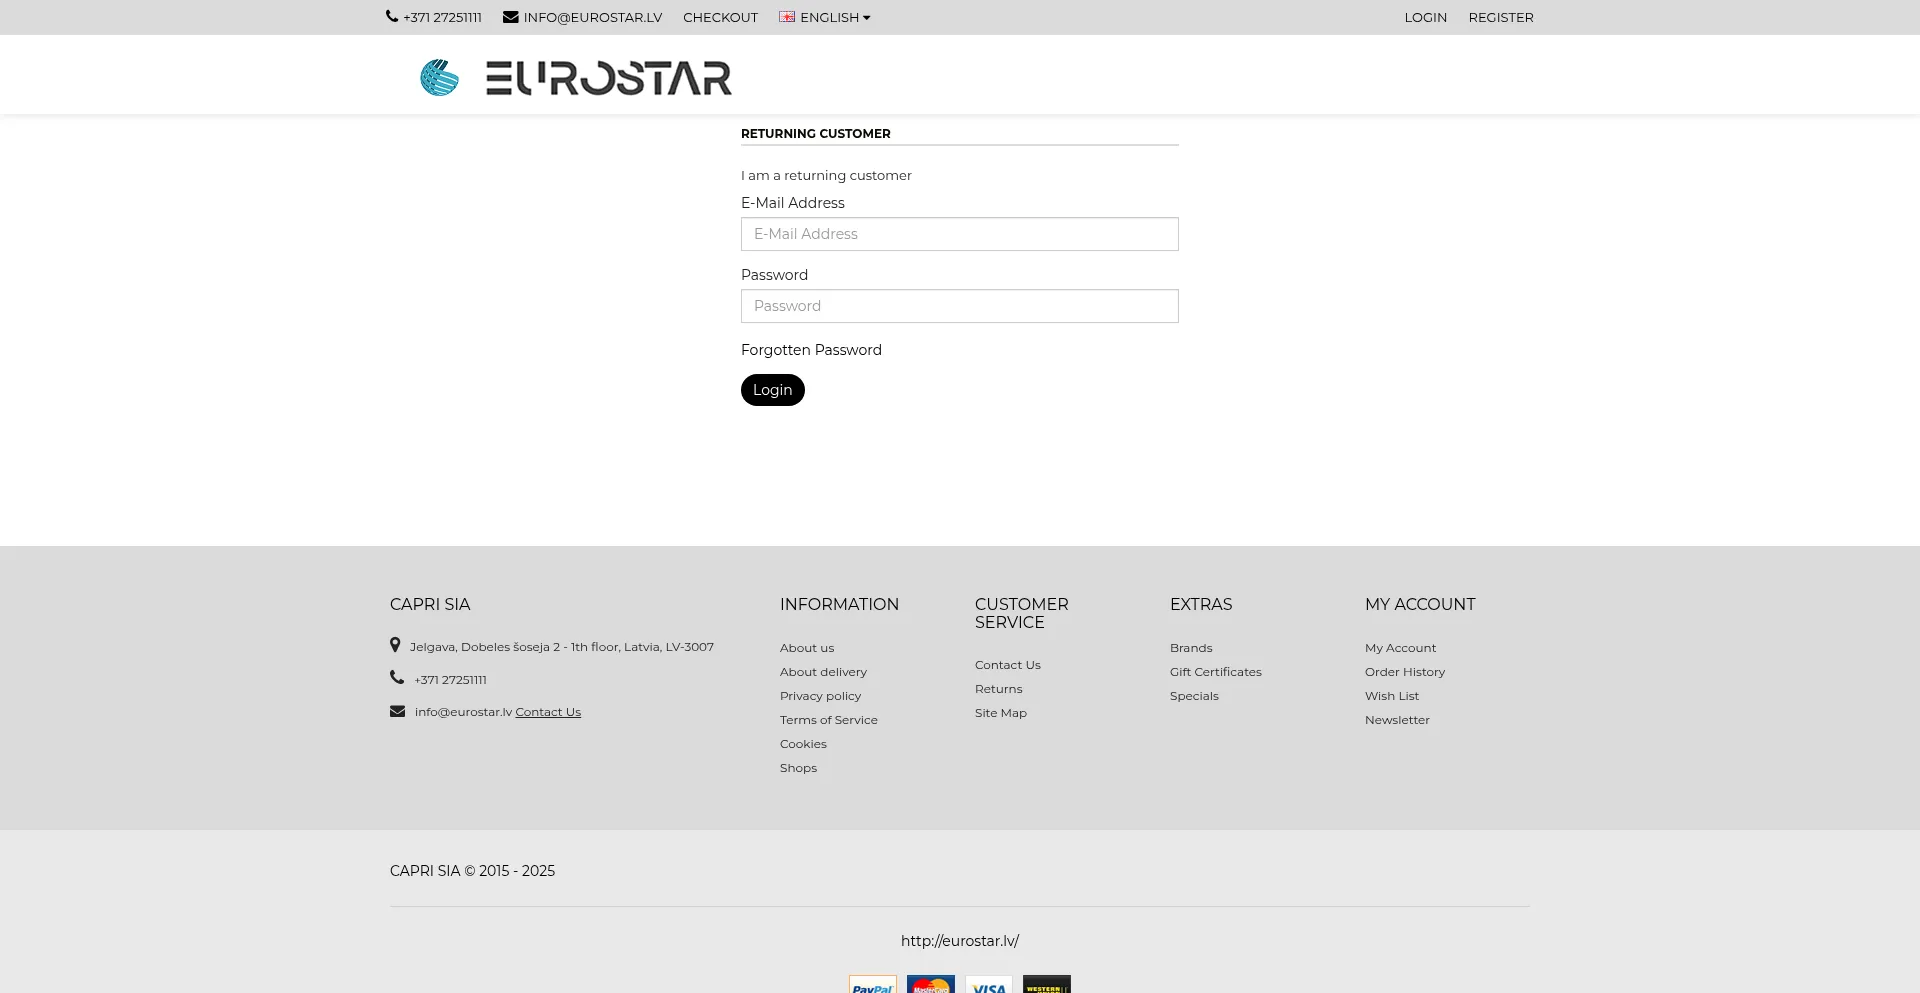Image resolution: width=1920 pixels, height=993 pixels.
Task: Expand the language selector chevron
Action: [865, 17]
